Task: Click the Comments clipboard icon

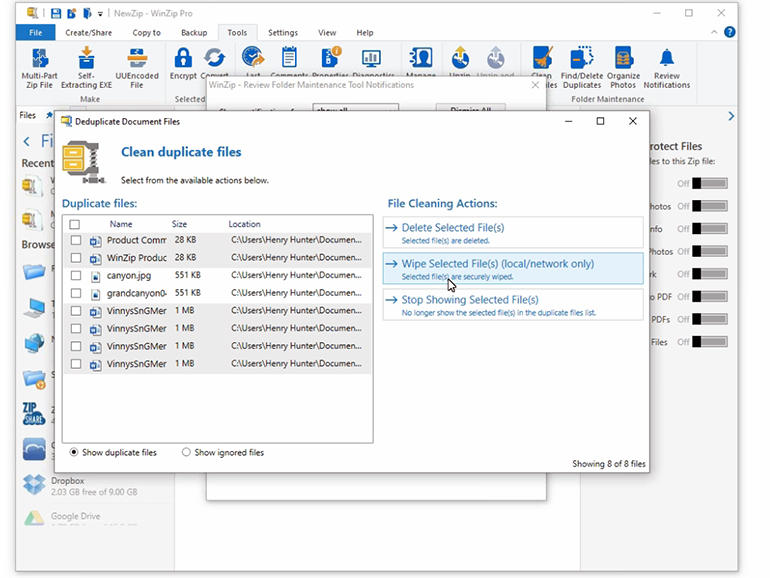Action: click(x=289, y=58)
